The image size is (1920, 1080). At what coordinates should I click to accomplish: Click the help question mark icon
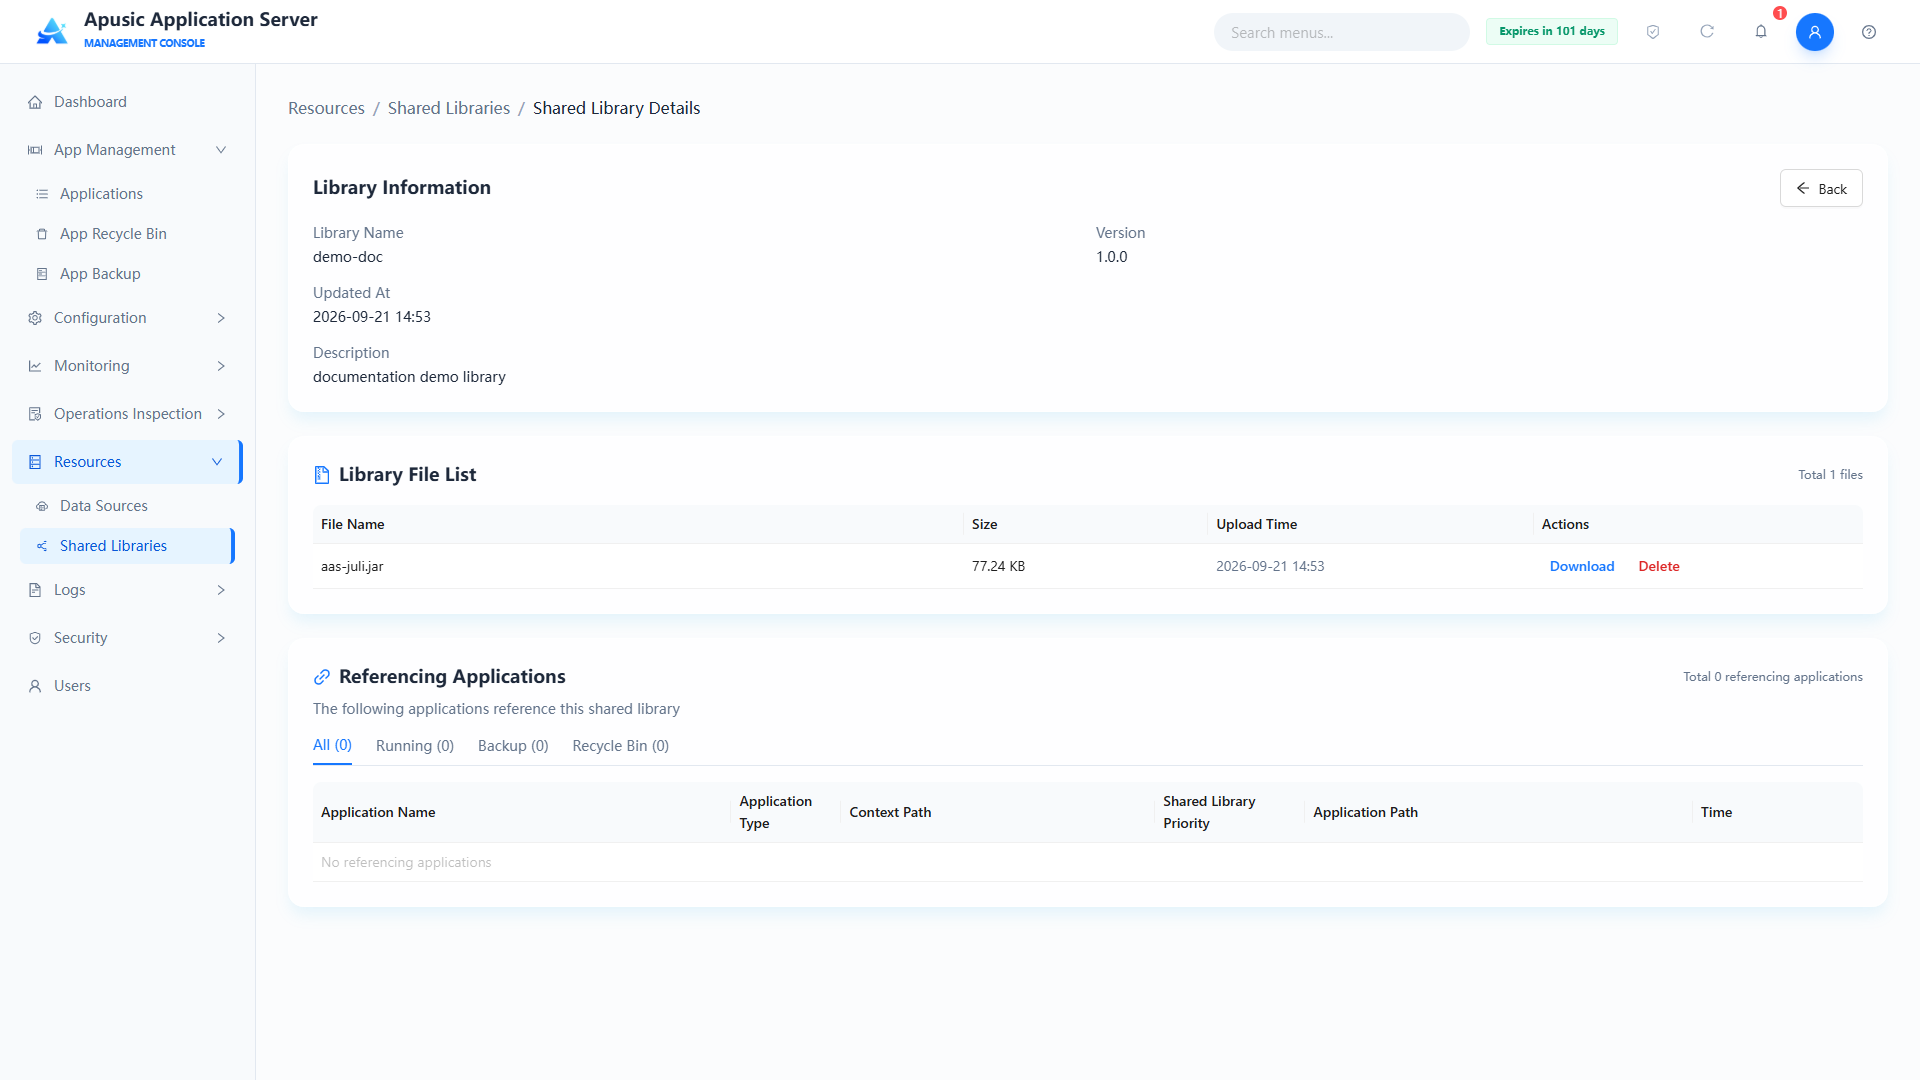pyautogui.click(x=1869, y=32)
